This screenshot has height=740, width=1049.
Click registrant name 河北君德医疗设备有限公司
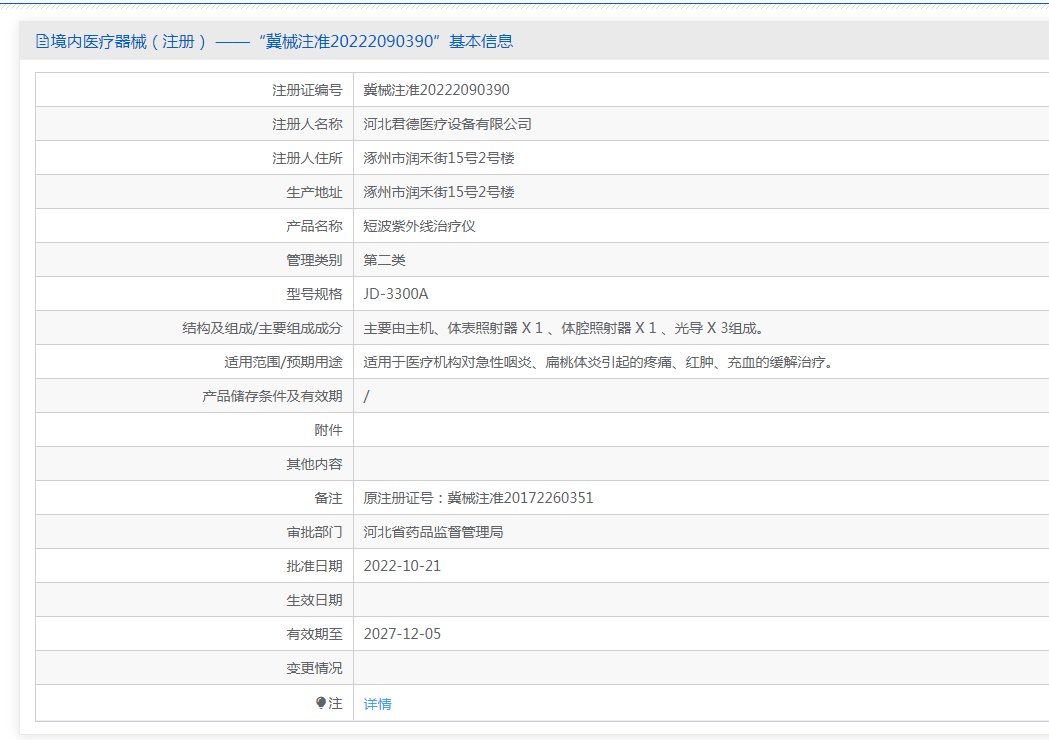pos(447,124)
